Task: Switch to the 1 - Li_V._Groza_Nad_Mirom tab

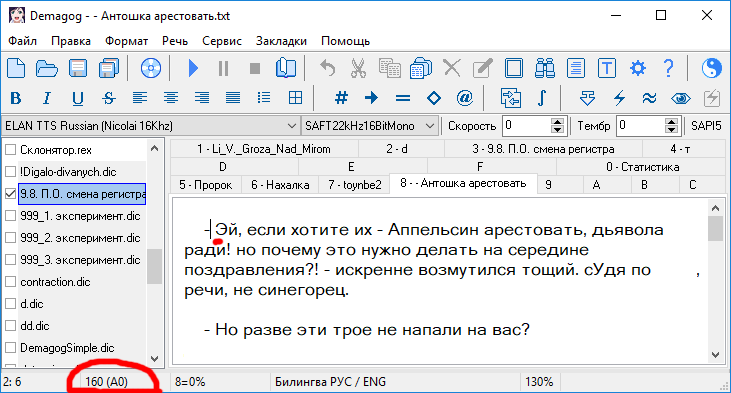Action: click(264, 149)
